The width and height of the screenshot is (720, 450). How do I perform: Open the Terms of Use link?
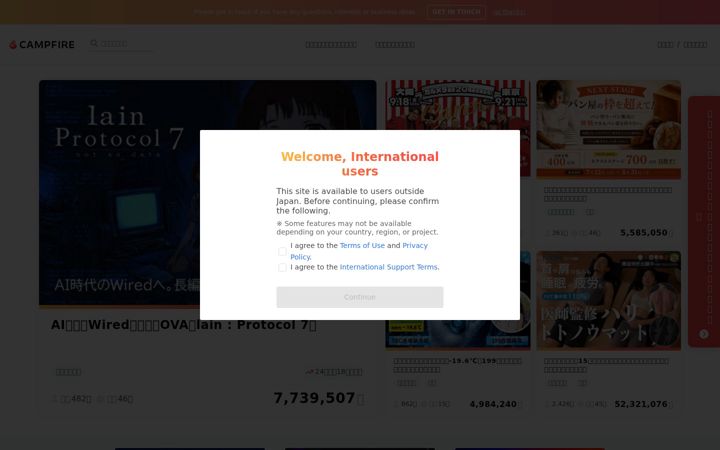tap(362, 246)
